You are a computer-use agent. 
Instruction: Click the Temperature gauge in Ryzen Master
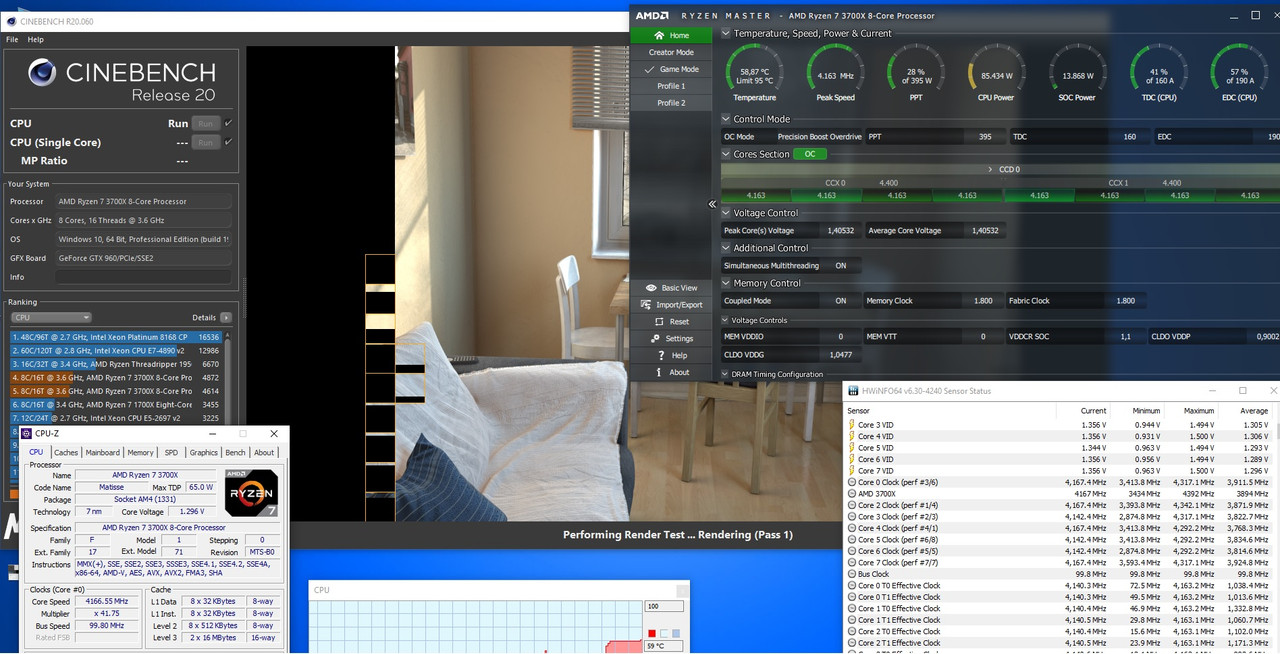[754, 73]
